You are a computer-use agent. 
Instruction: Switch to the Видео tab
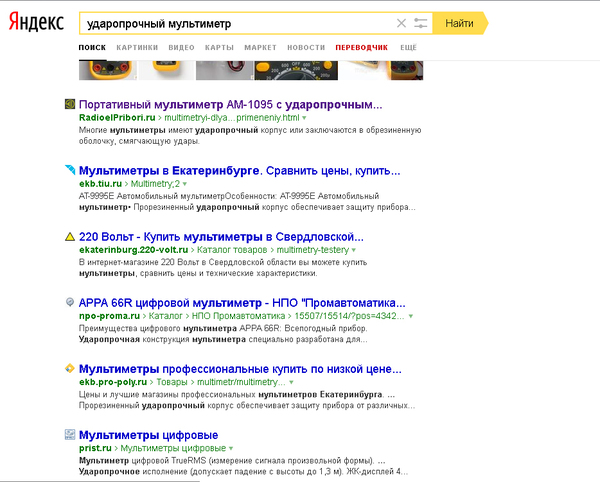point(181,47)
